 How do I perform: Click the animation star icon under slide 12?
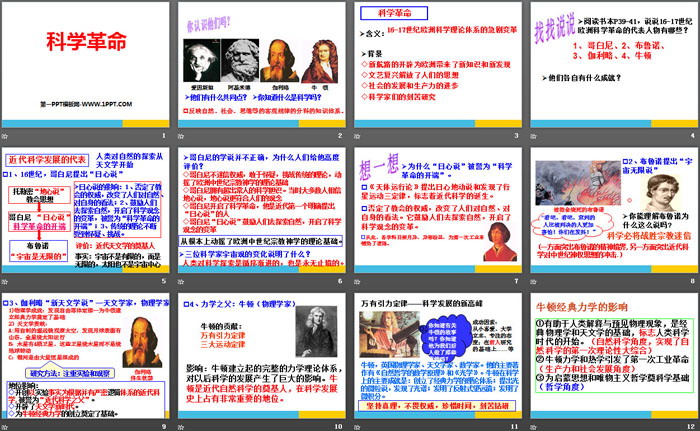click(533, 427)
